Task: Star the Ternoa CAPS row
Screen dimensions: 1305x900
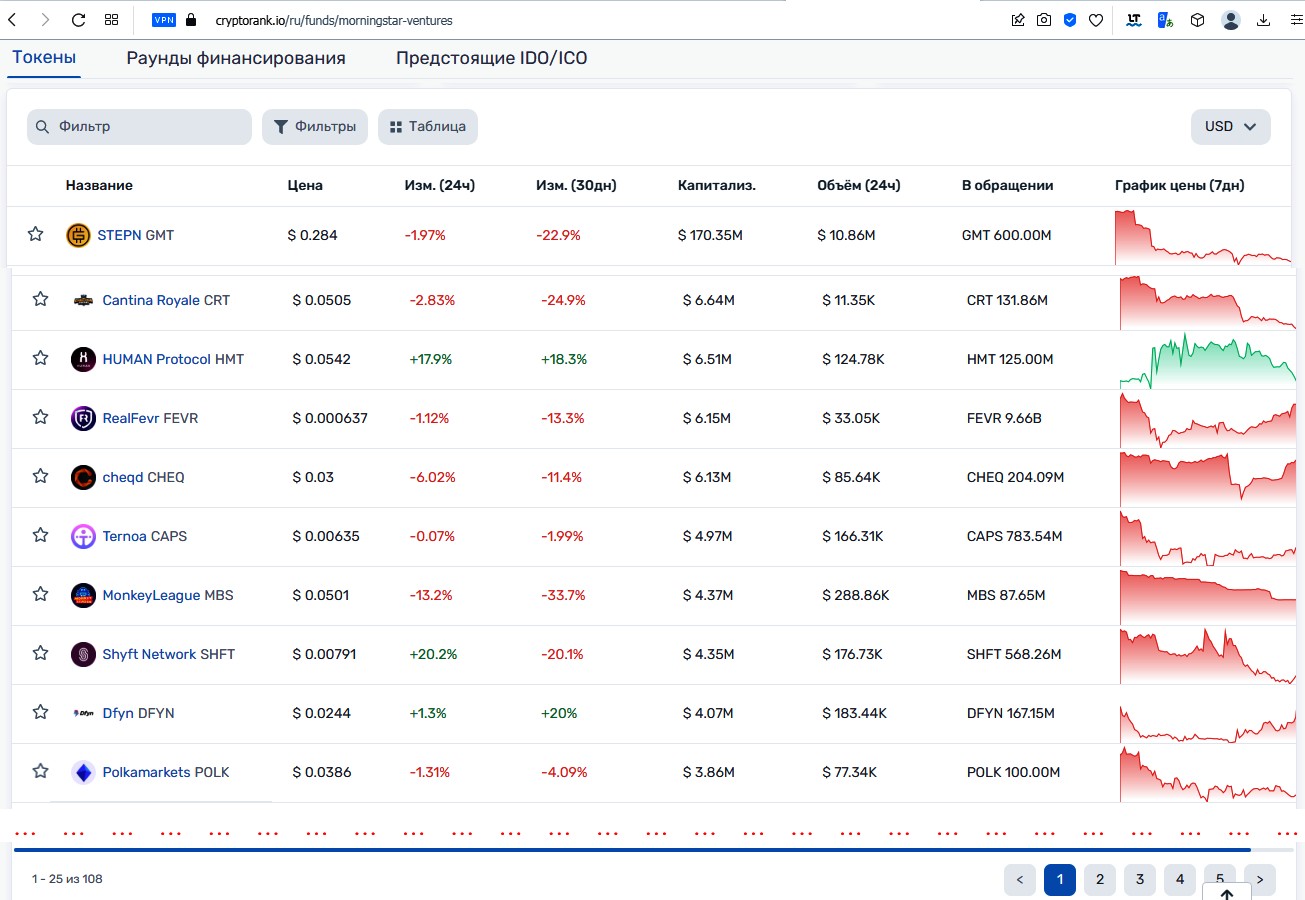Action: (41, 536)
